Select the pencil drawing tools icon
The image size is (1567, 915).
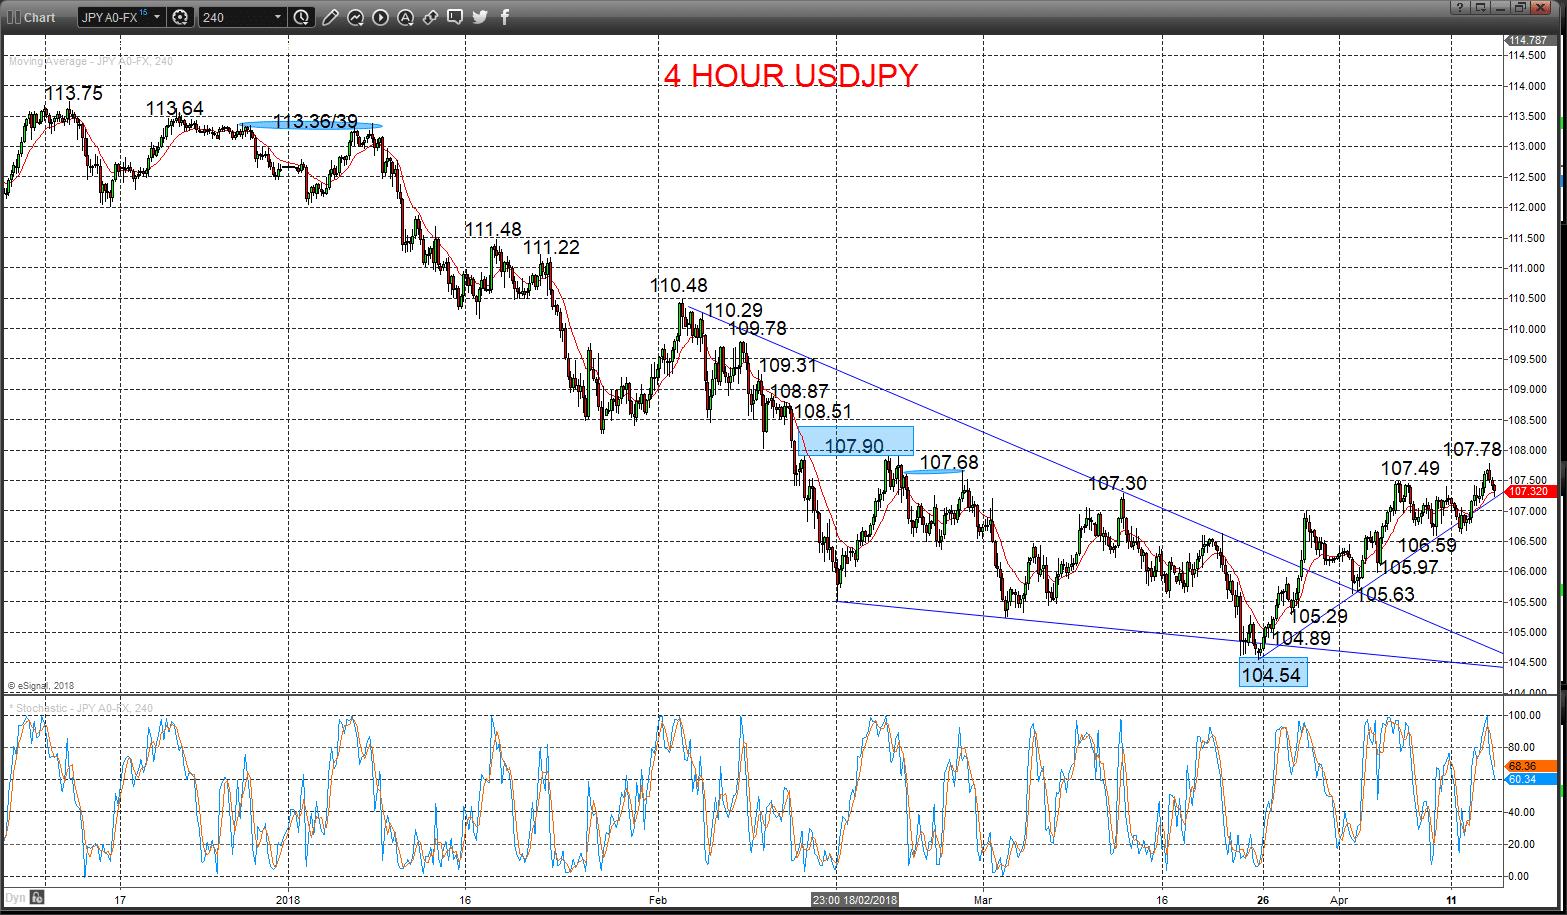330,17
